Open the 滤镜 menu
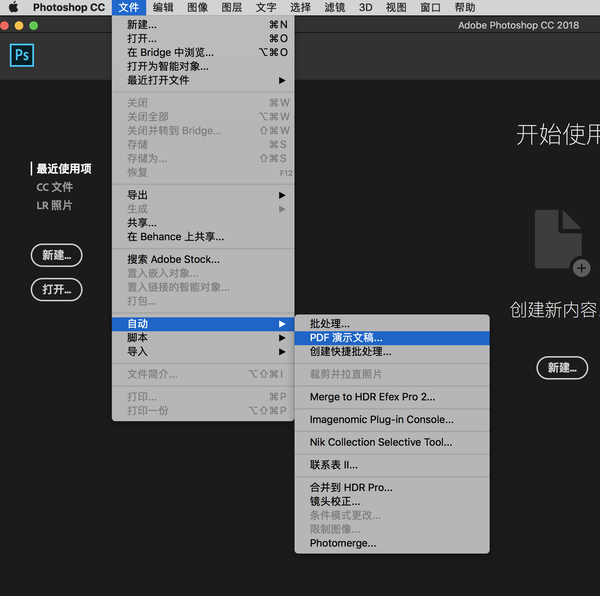 335,7
